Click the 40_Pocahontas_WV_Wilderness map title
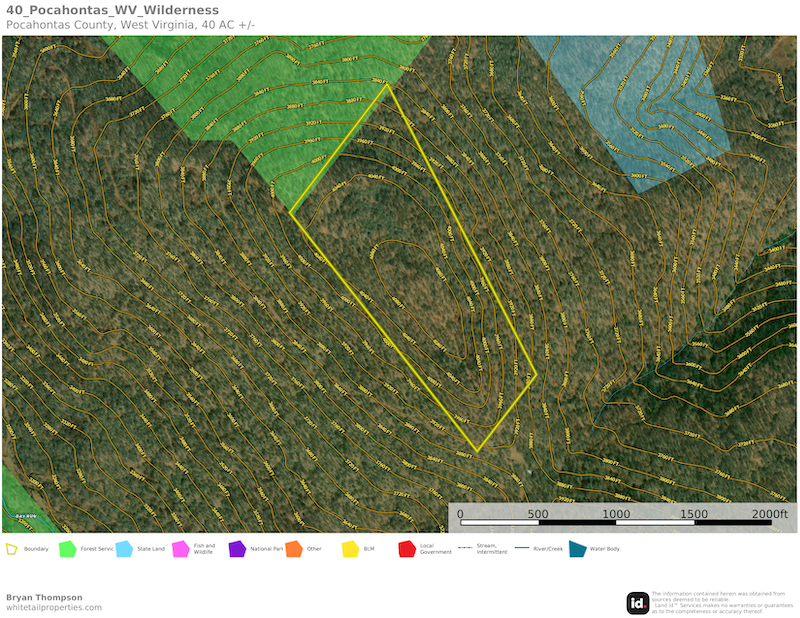Image resolution: width=800 pixels, height=618 pixels. pos(112,10)
